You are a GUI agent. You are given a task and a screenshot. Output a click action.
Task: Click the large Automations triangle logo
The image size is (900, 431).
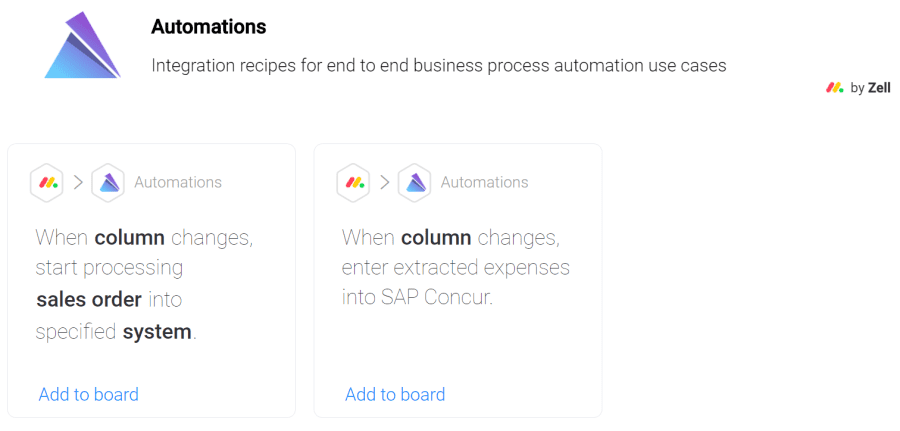(x=83, y=45)
